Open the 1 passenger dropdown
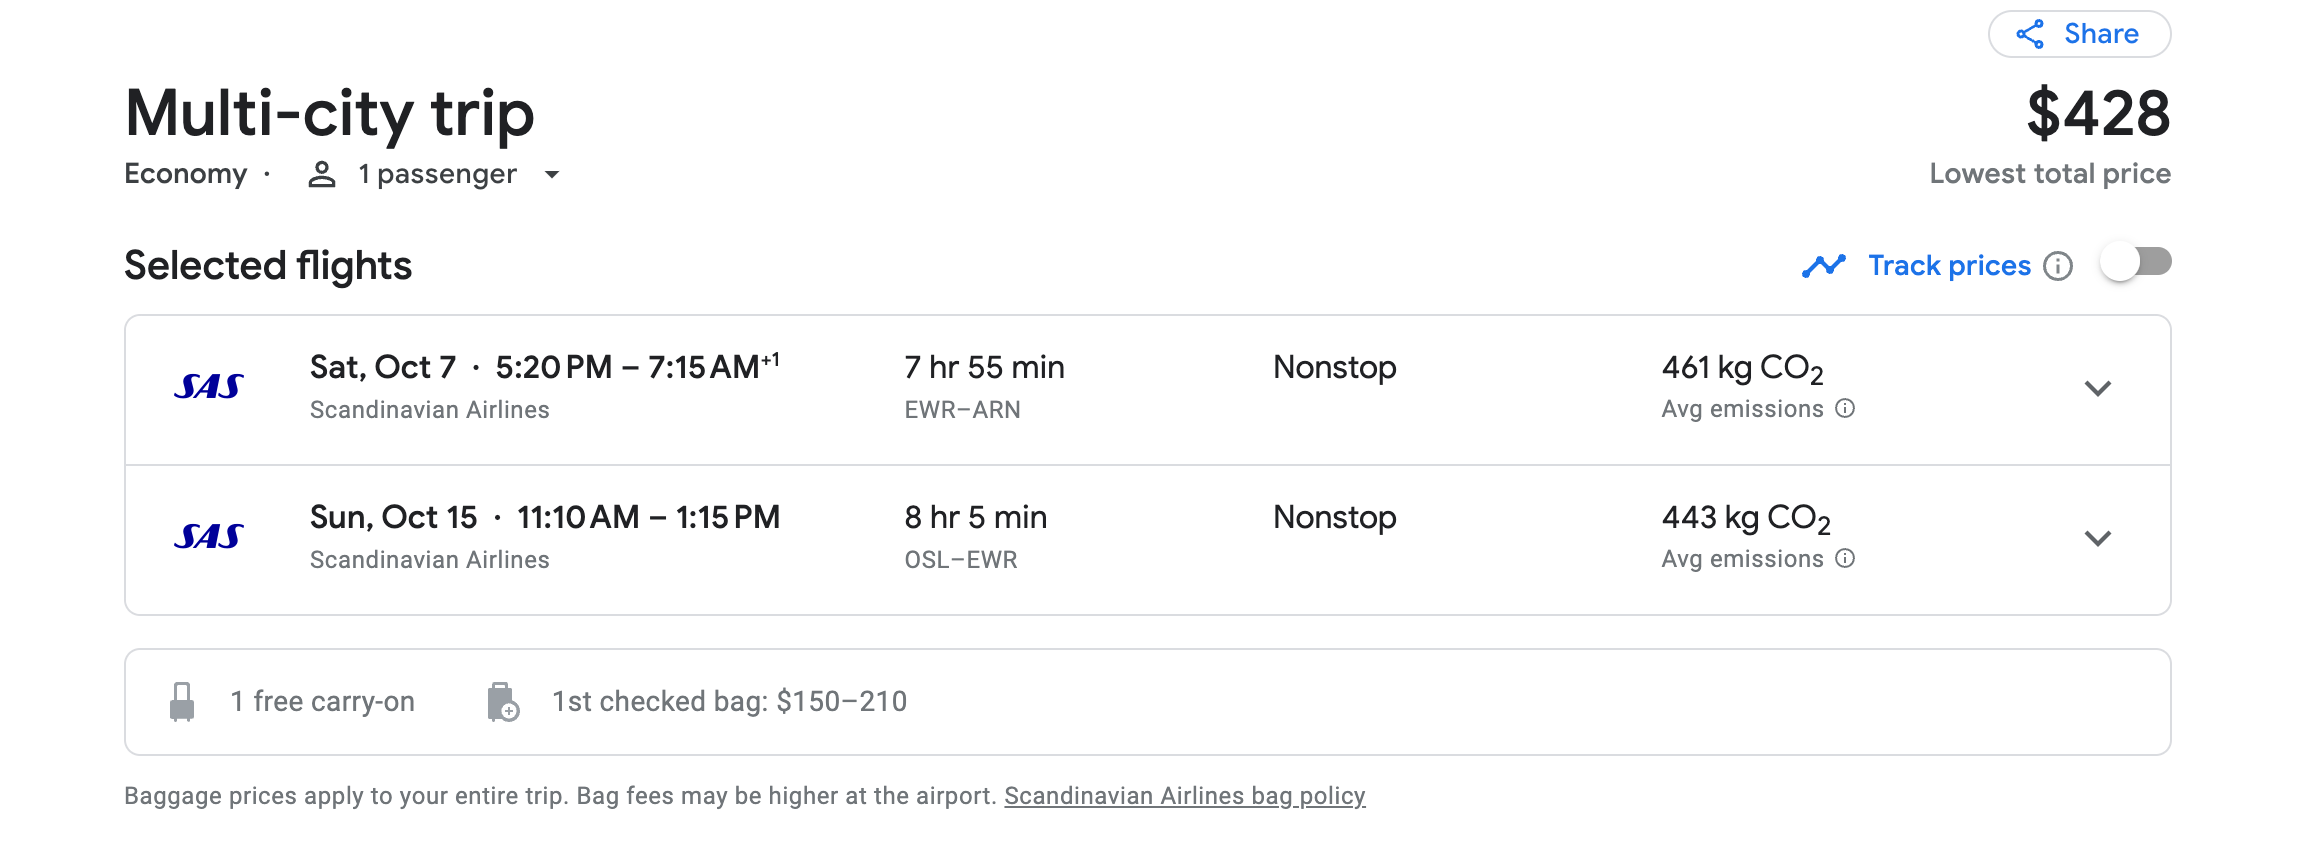The width and height of the screenshot is (2306, 848). point(551,174)
